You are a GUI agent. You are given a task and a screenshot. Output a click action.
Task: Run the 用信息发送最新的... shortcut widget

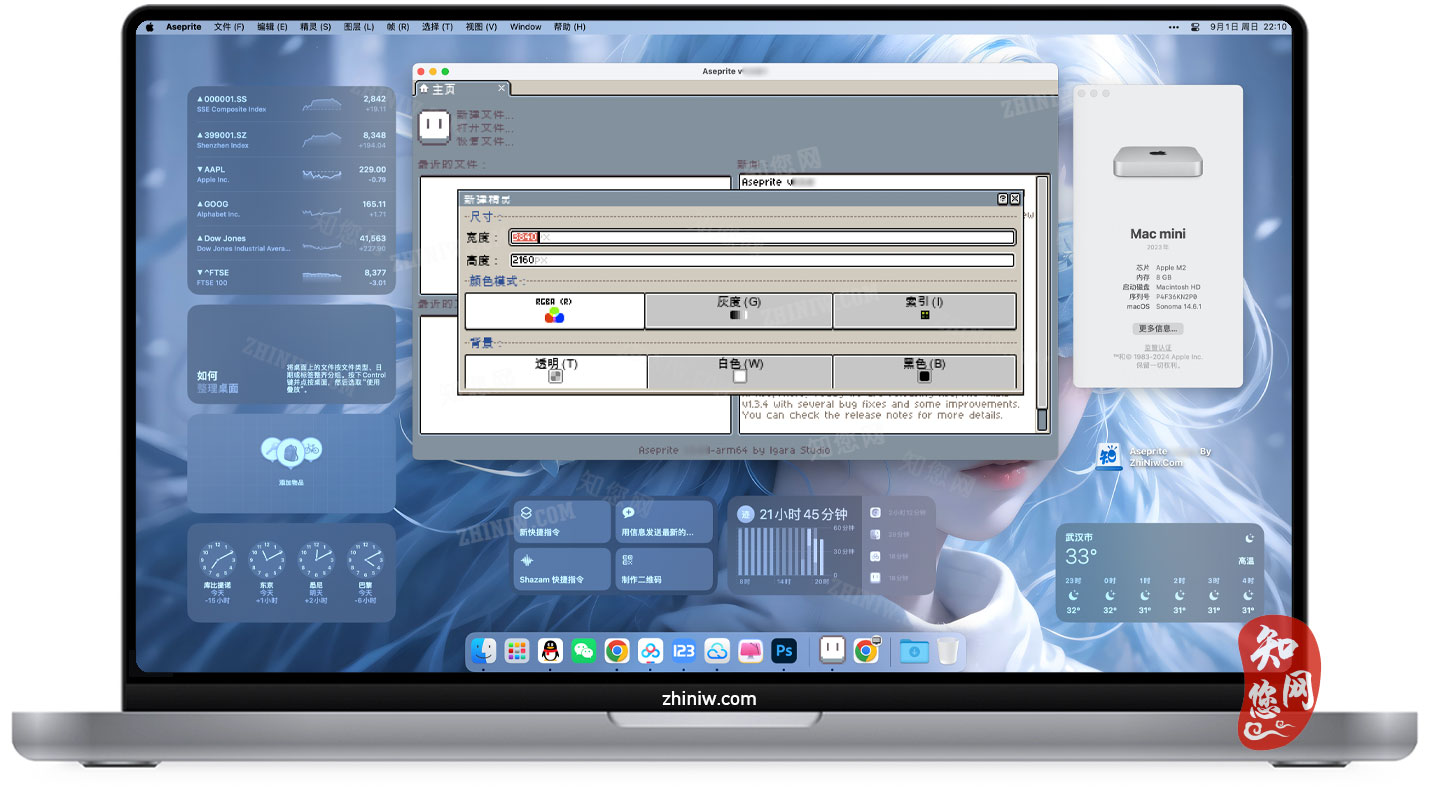pos(664,522)
